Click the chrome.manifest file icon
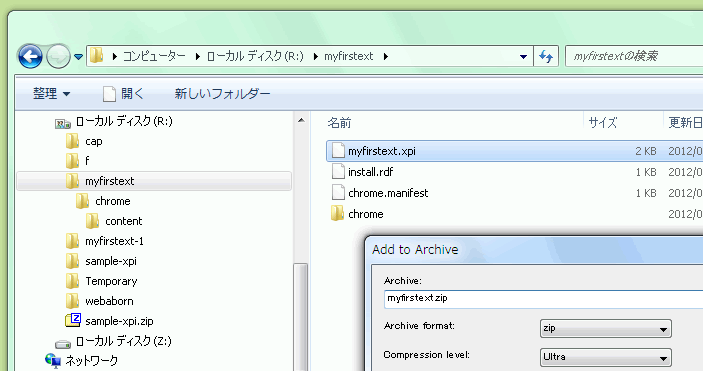The width and height of the screenshot is (703, 371). (x=338, y=193)
